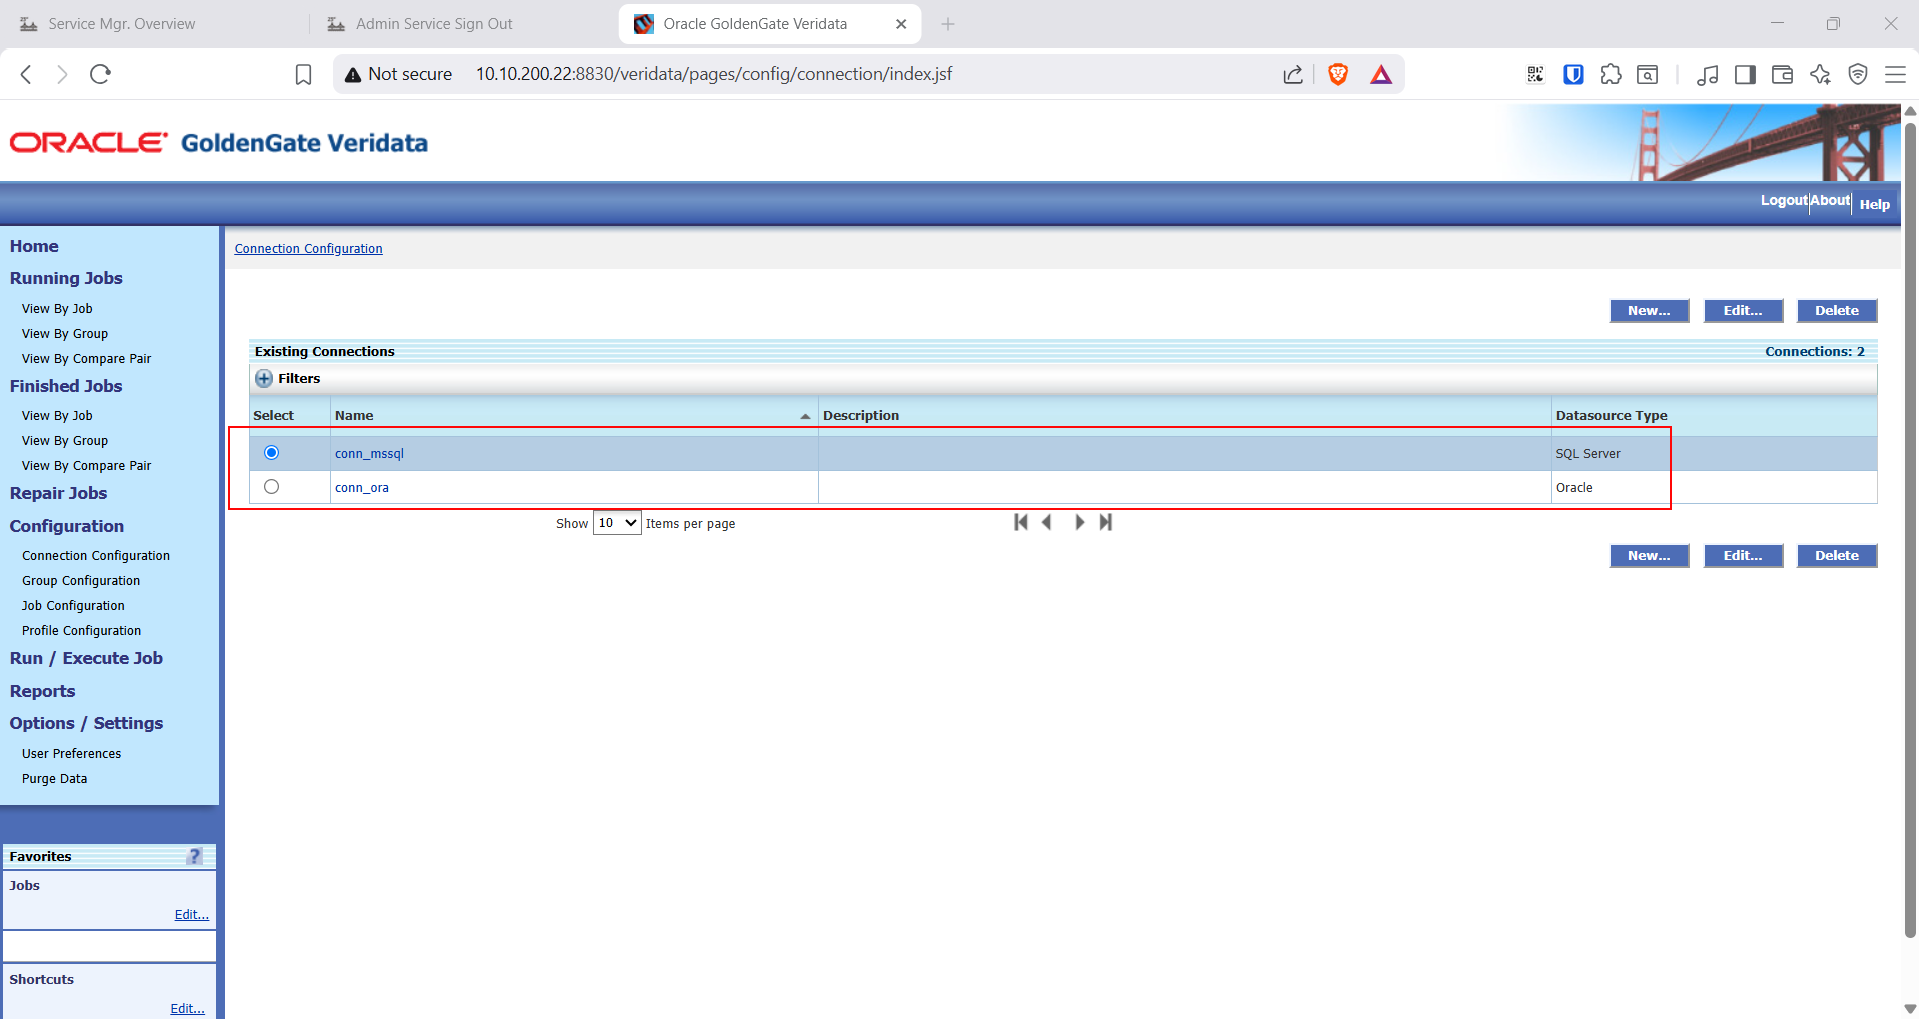Open the browser hamburger main menu

coord(1895,74)
